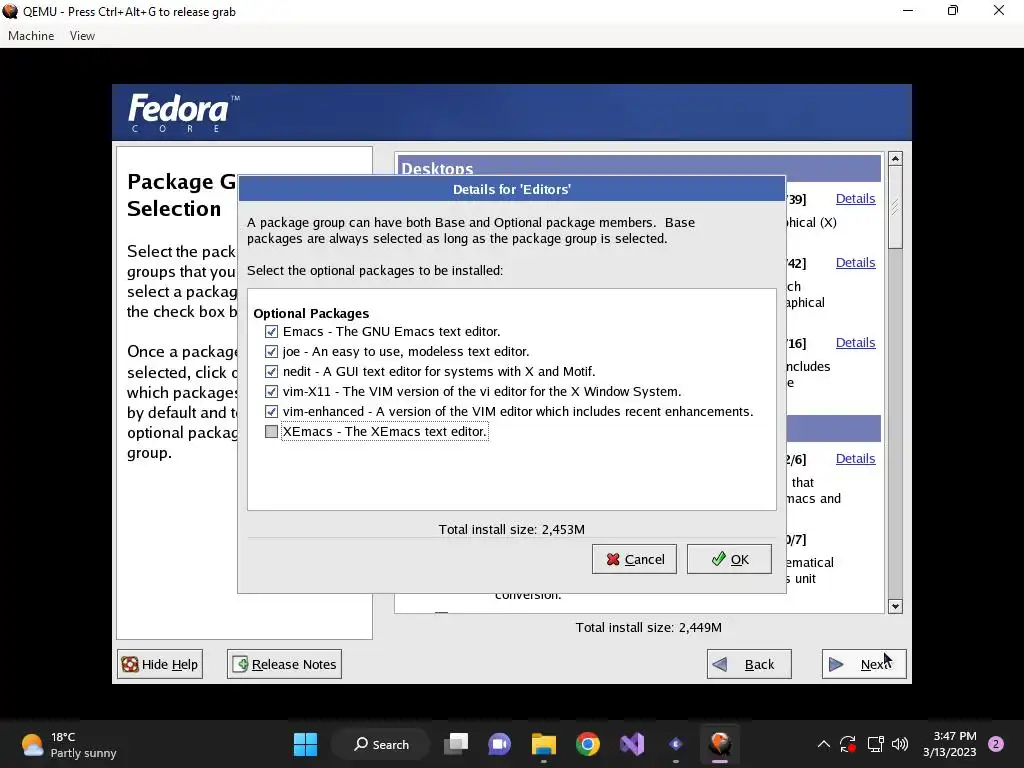Image resolution: width=1024 pixels, height=768 pixels.
Task: Enable the XEmacs package checkbox
Action: pos(271,432)
